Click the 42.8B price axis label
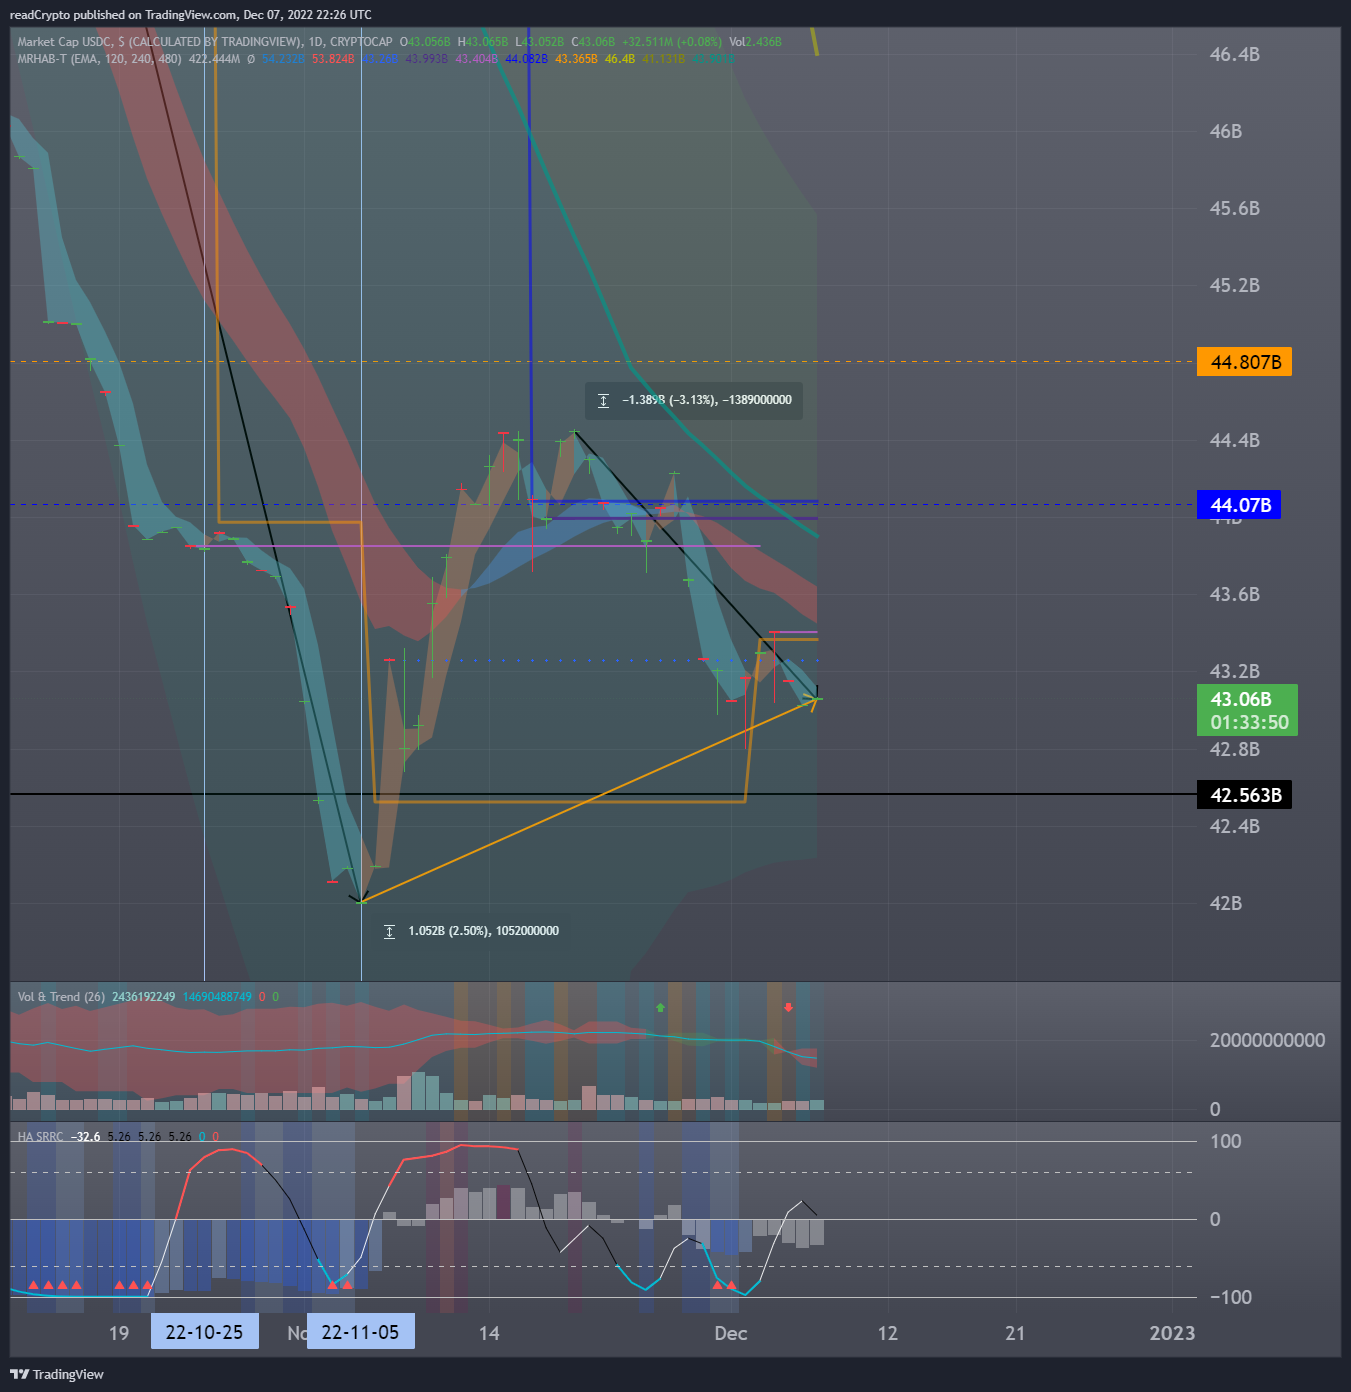 coord(1235,749)
